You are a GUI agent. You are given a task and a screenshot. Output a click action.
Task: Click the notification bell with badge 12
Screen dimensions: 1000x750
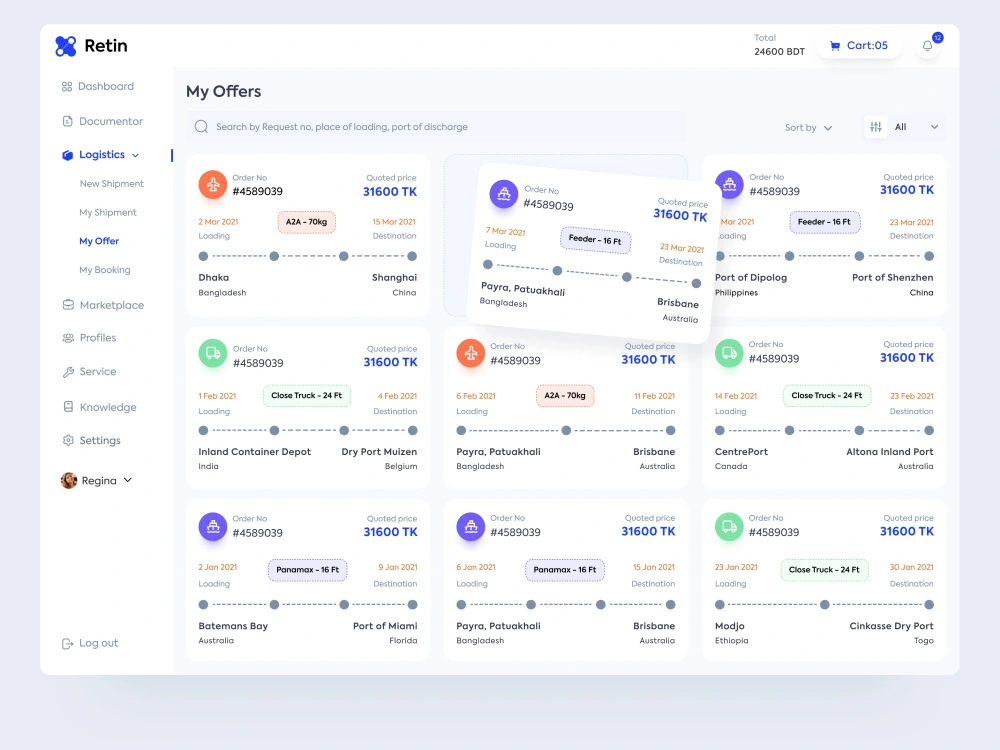[x=926, y=45]
